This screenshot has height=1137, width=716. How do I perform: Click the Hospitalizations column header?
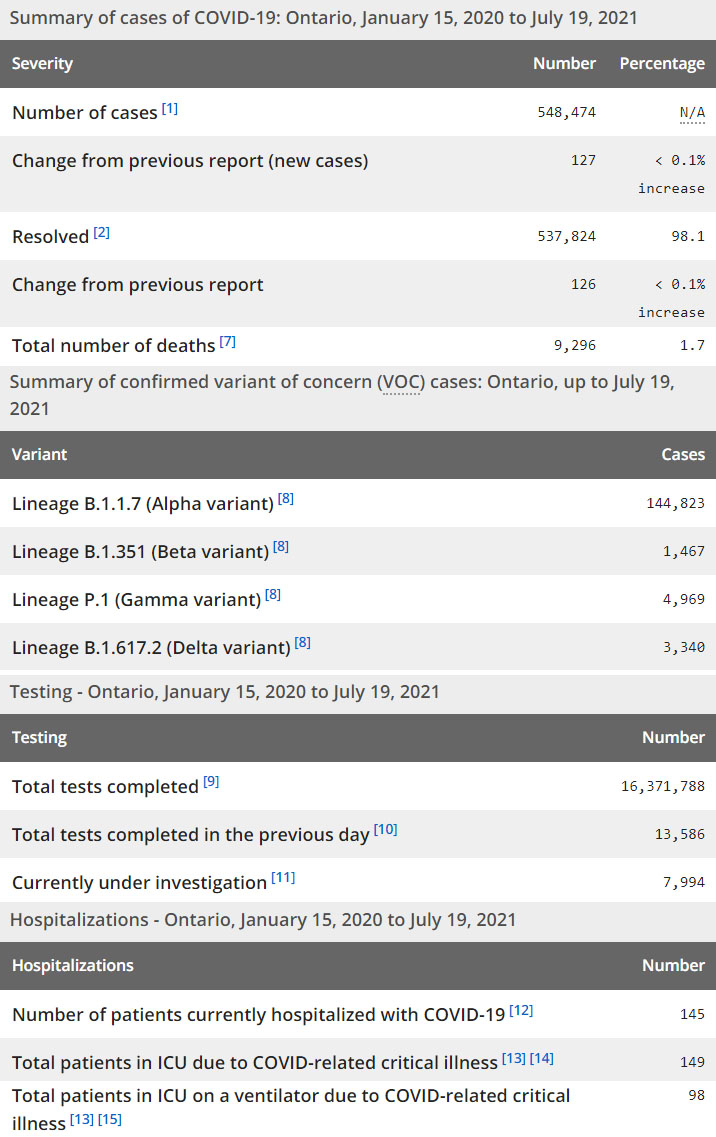(x=72, y=965)
